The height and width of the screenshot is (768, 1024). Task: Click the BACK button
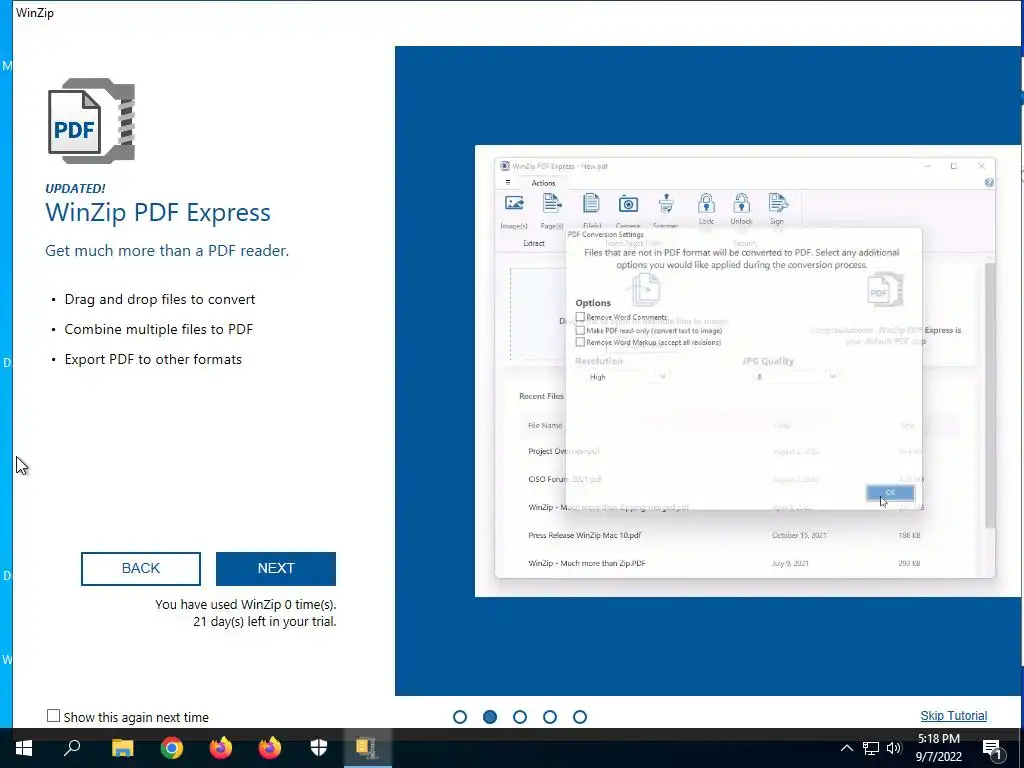[x=140, y=568]
